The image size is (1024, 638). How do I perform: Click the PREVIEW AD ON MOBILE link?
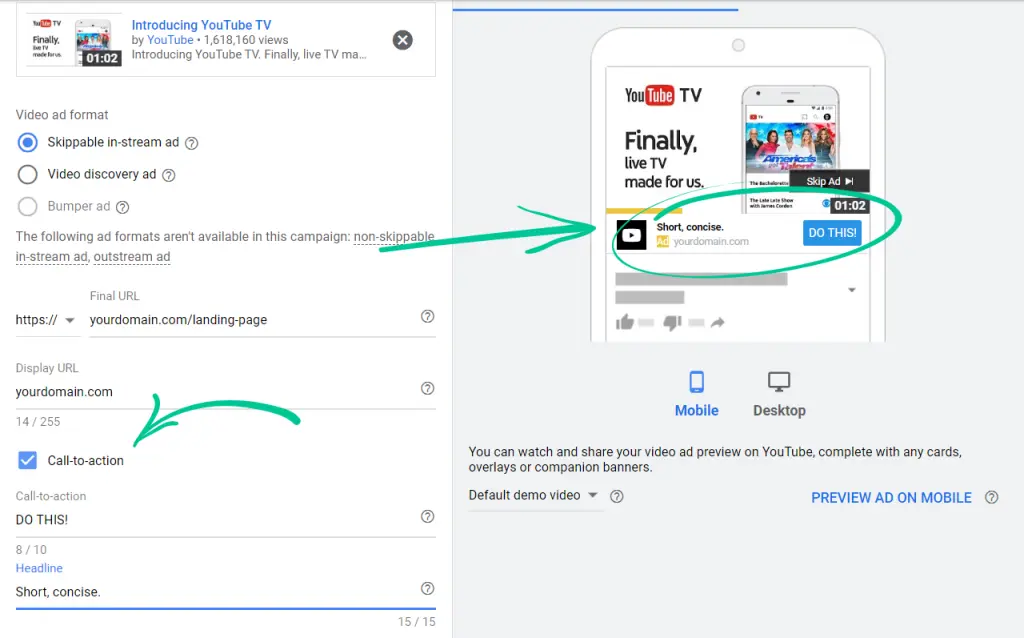coord(891,497)
